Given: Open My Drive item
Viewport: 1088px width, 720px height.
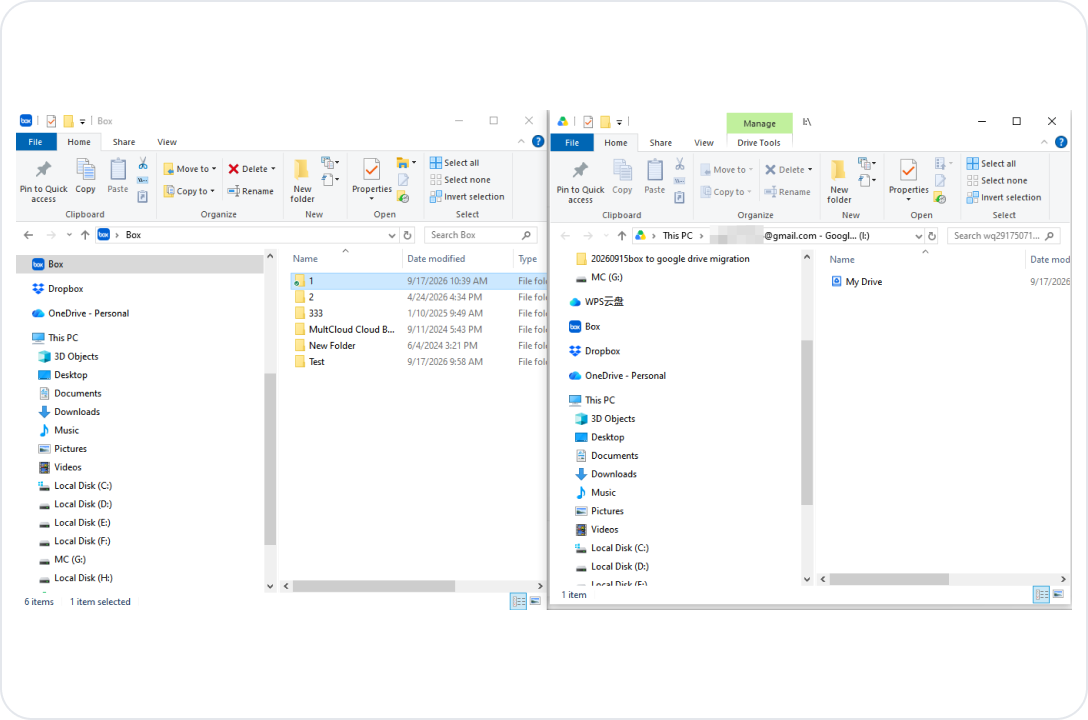Looking at the screenshot, I should click(857, 282).
